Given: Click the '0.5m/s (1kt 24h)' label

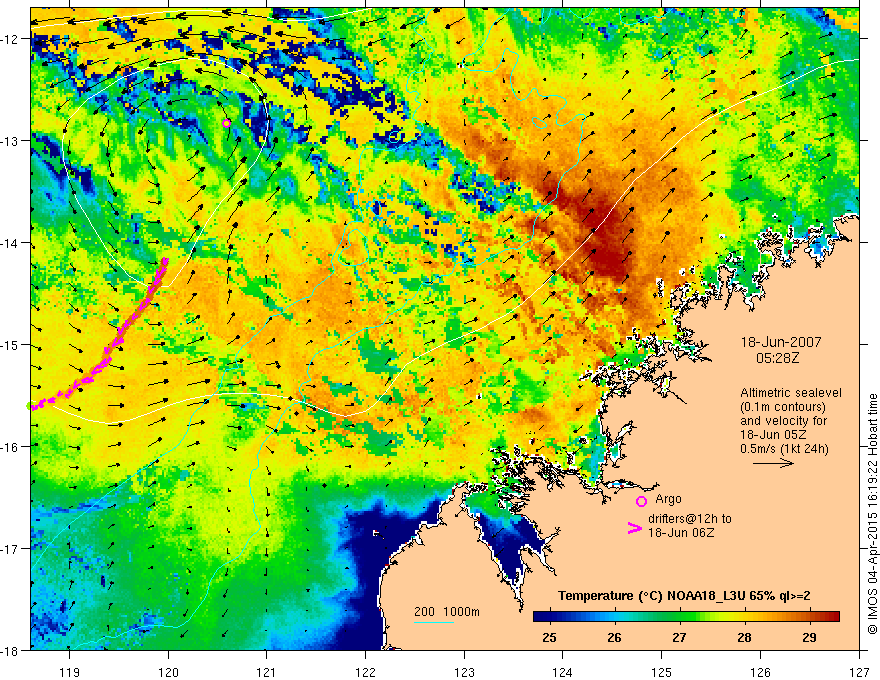Looking at the screenshot, I should click(x=784, y=449).
